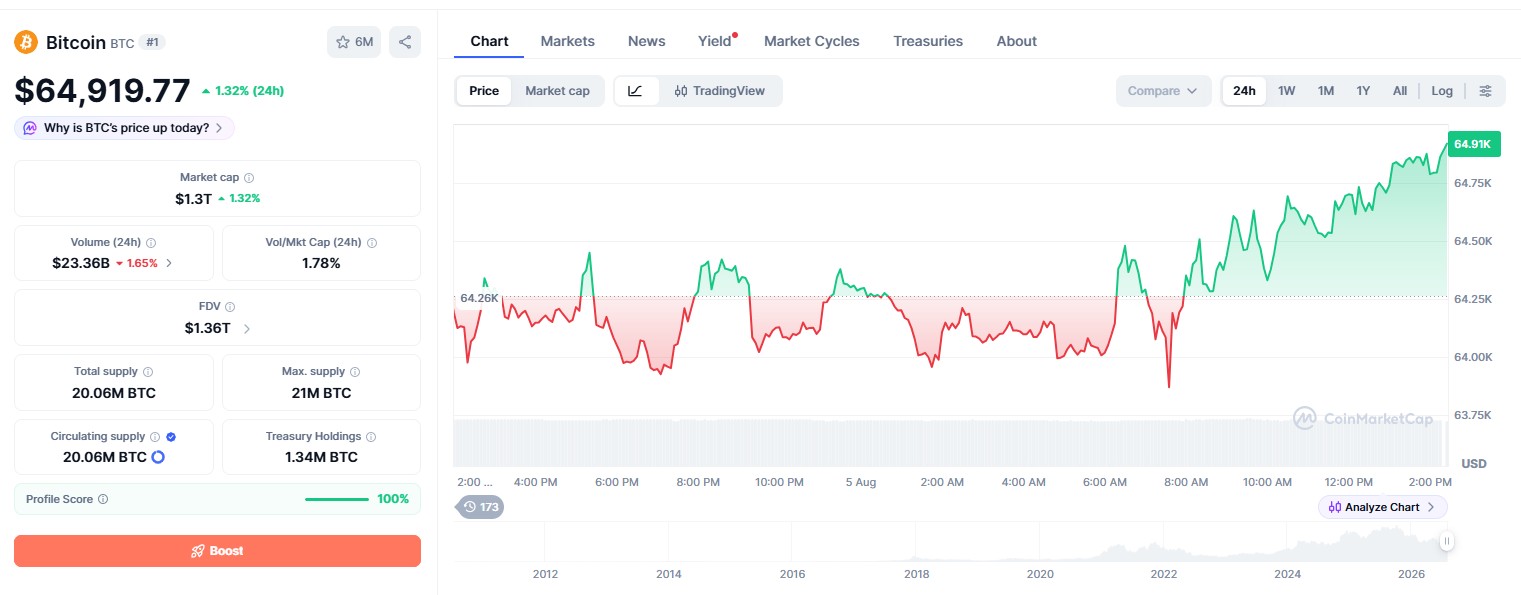Viewport: 1521px width, 595px height.
Task: Click the share icon next to watchlist
Action: pyautogui.click(x=405, y=42)
